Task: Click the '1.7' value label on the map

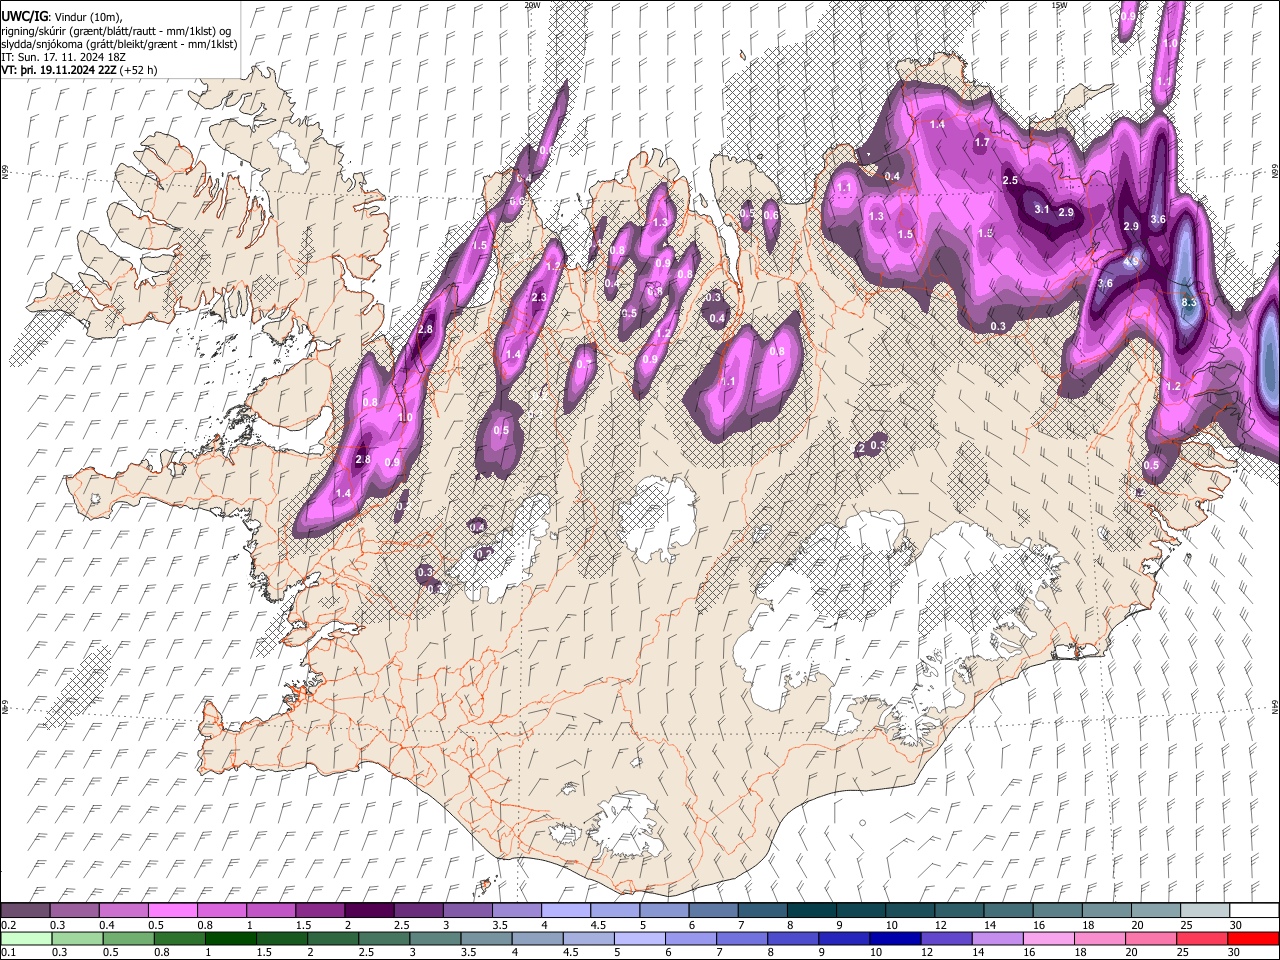Action: pos(982,143)
